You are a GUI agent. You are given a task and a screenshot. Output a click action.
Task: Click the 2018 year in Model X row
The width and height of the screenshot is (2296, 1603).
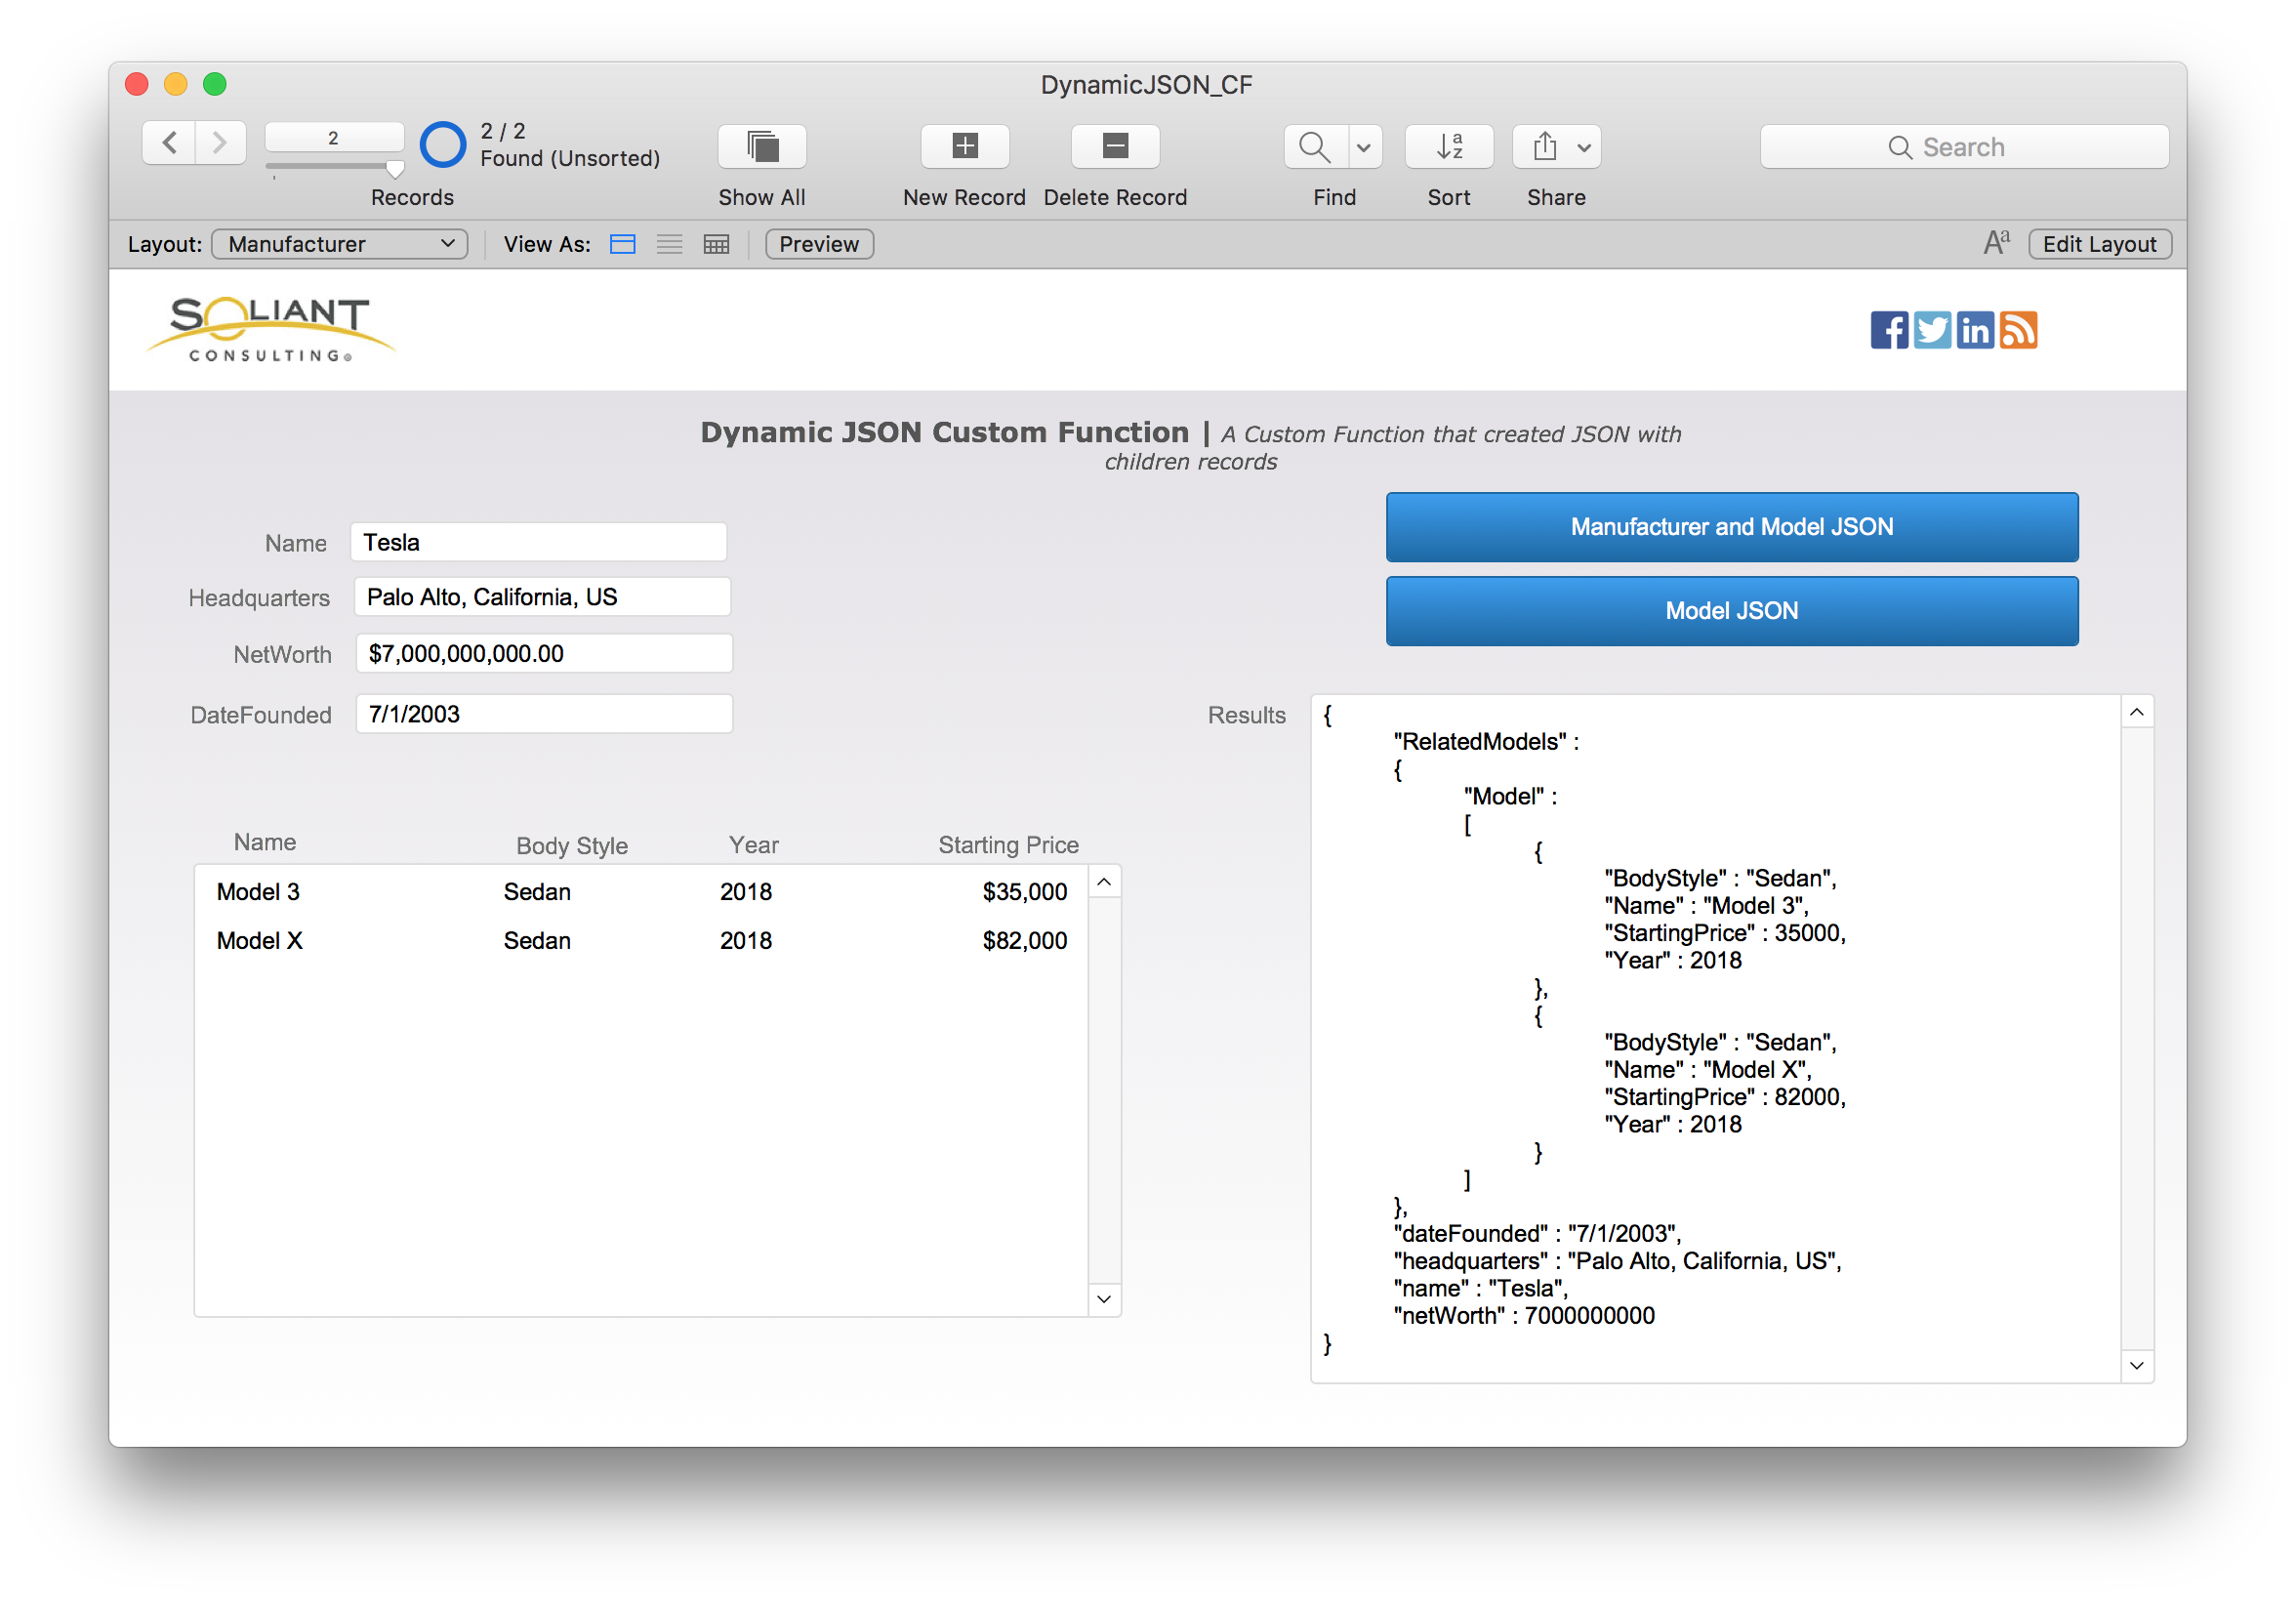click(x=746, y=941)
